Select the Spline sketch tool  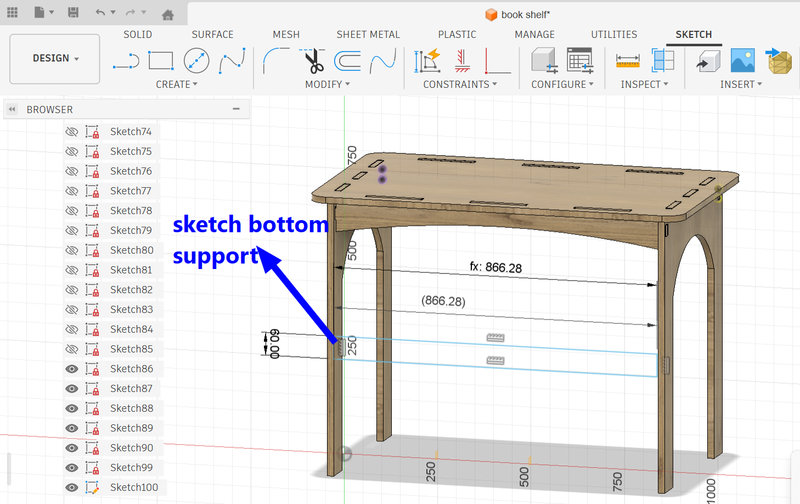coord(232,61)
